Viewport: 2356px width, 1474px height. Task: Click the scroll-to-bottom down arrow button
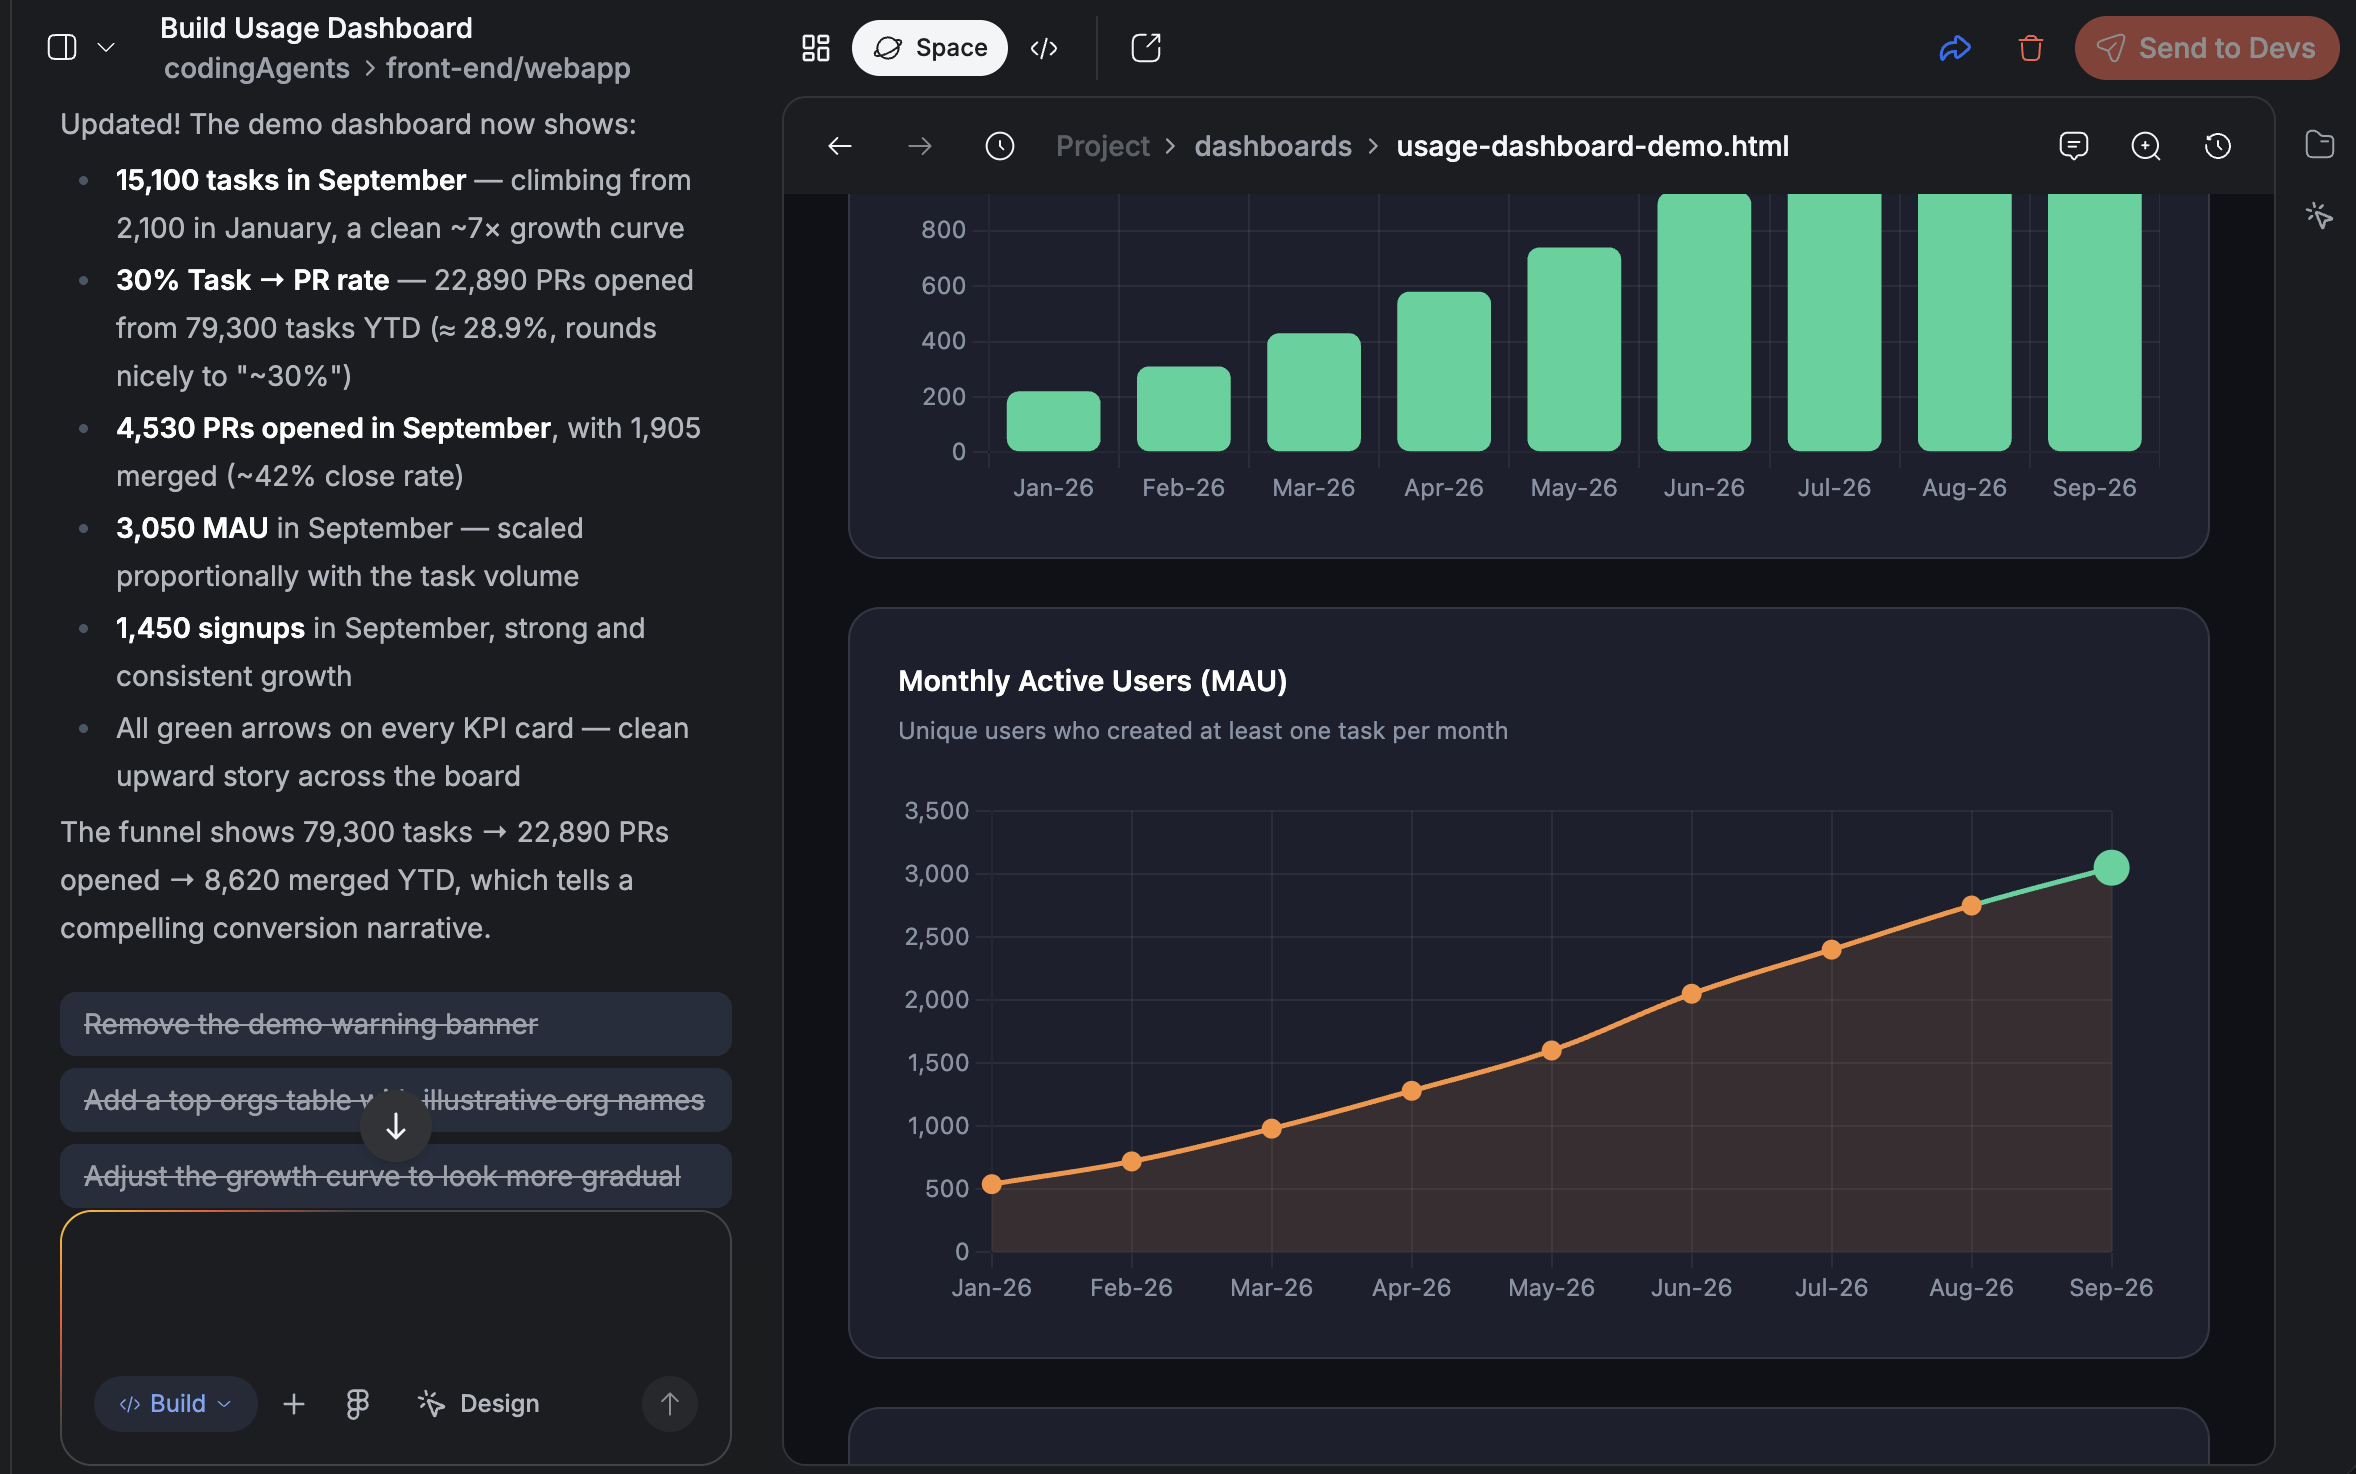pos(396,1126)
